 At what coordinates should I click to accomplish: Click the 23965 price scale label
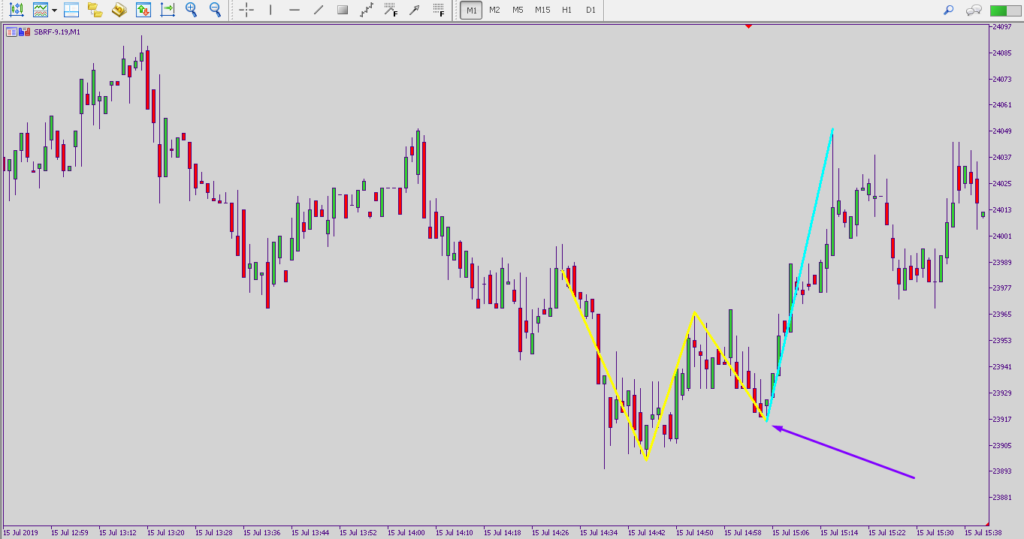1002,314
